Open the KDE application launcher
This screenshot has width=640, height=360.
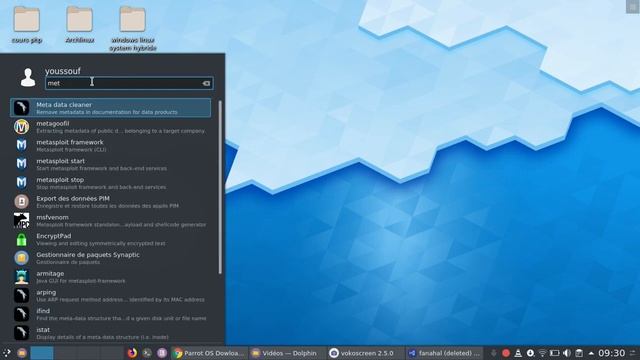coord(7,353)
